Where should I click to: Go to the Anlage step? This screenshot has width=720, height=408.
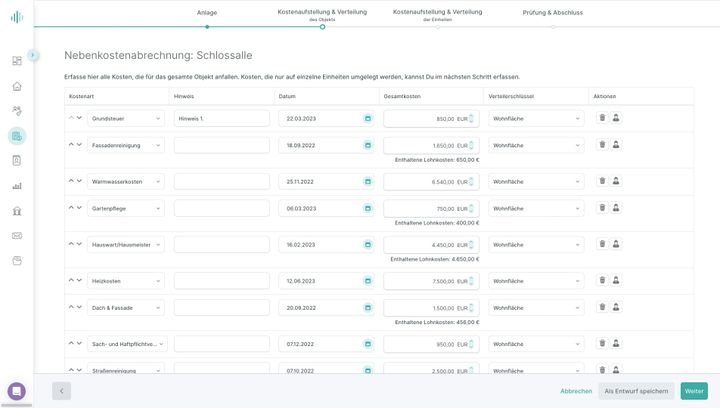coord(207,13)
